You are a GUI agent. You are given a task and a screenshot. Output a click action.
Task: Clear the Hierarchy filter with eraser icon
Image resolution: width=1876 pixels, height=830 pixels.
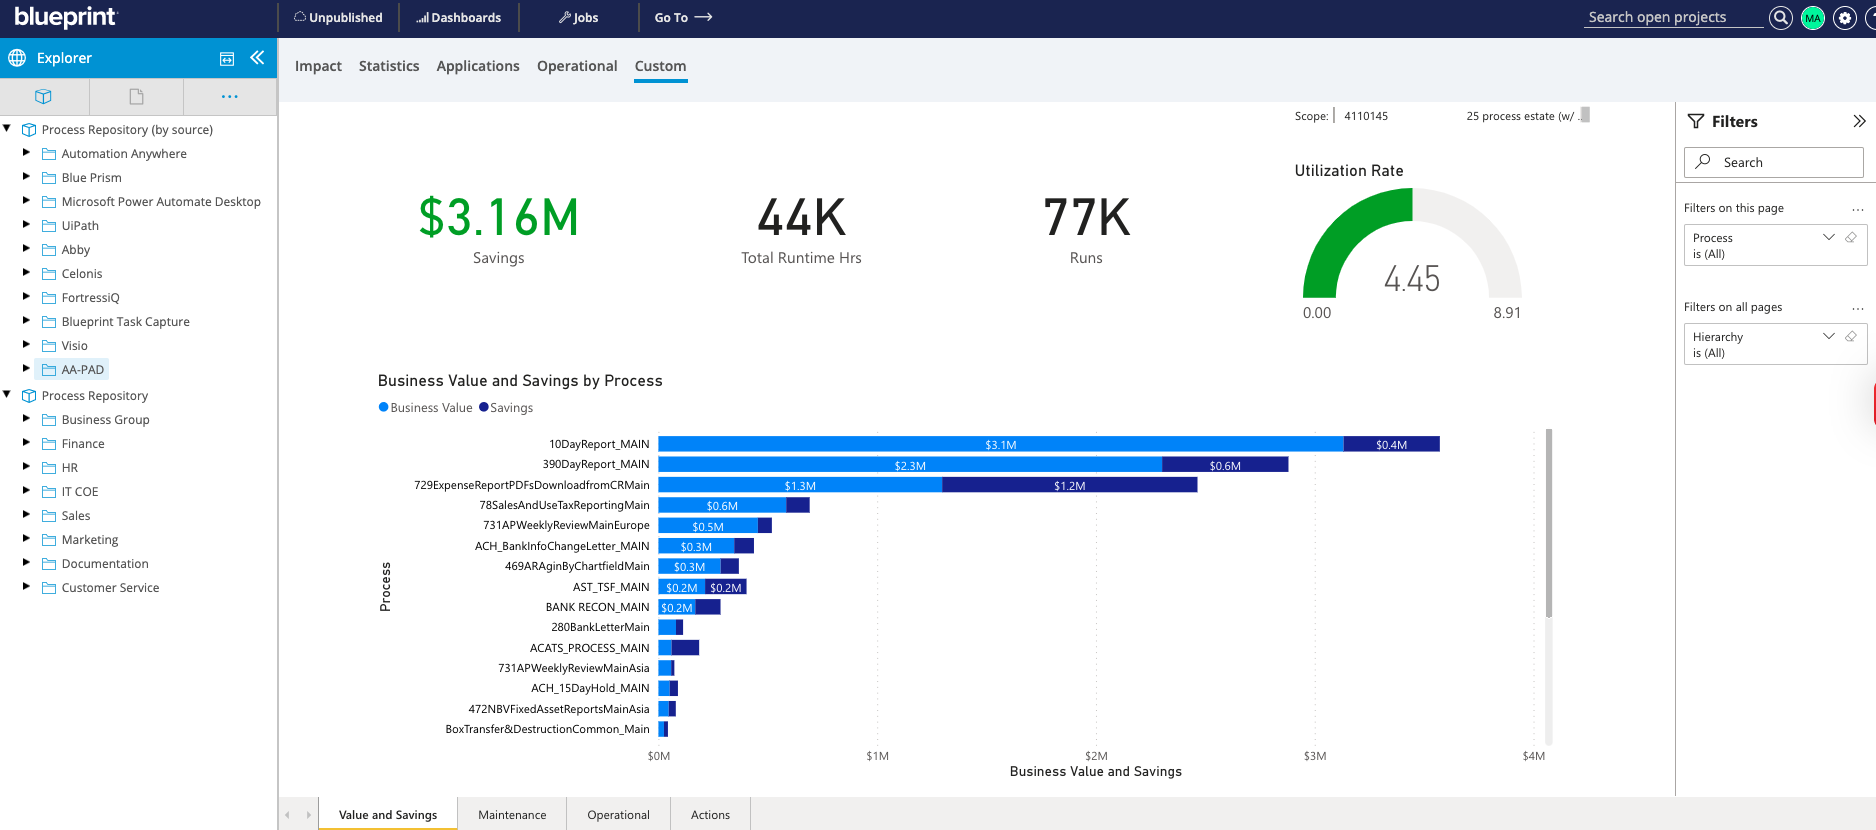(x=1851, y=337)
